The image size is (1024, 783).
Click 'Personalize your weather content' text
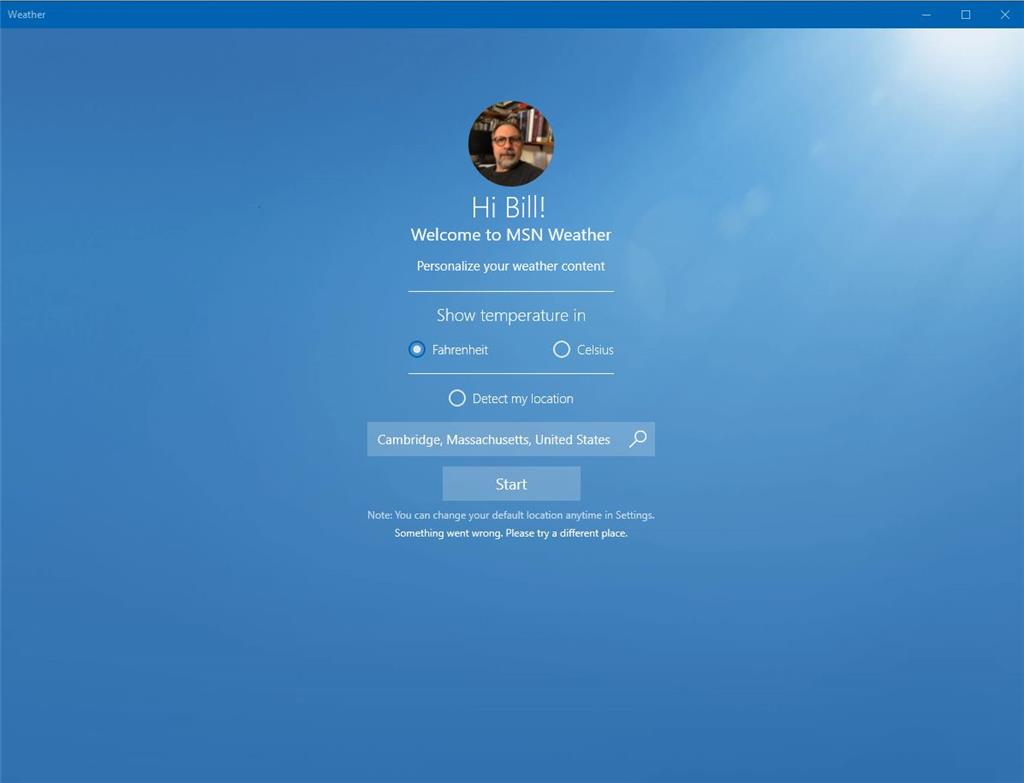coord(511,266)
